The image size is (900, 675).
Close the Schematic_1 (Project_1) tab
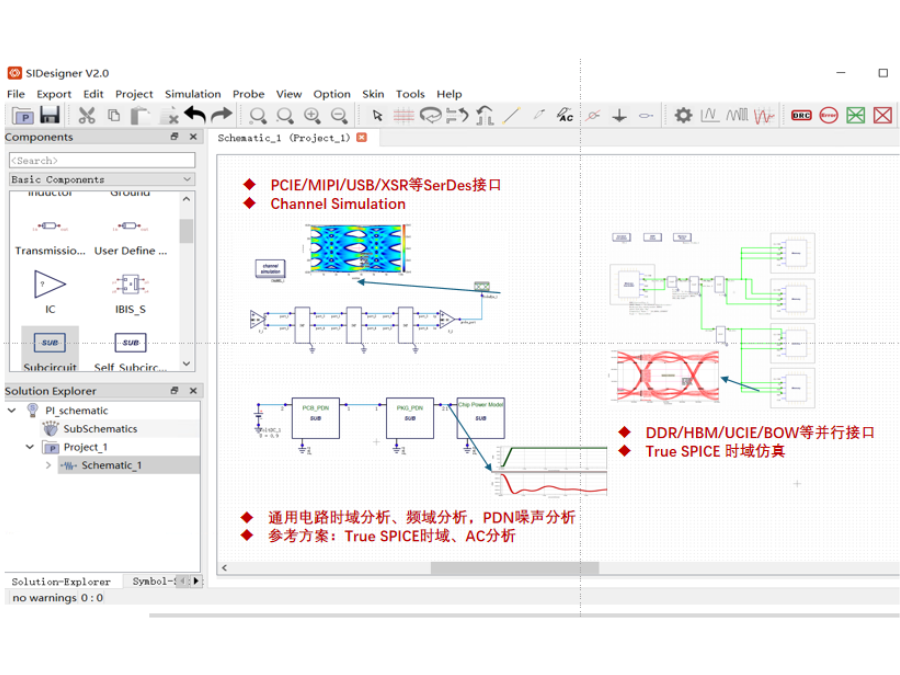click(362, 138)
